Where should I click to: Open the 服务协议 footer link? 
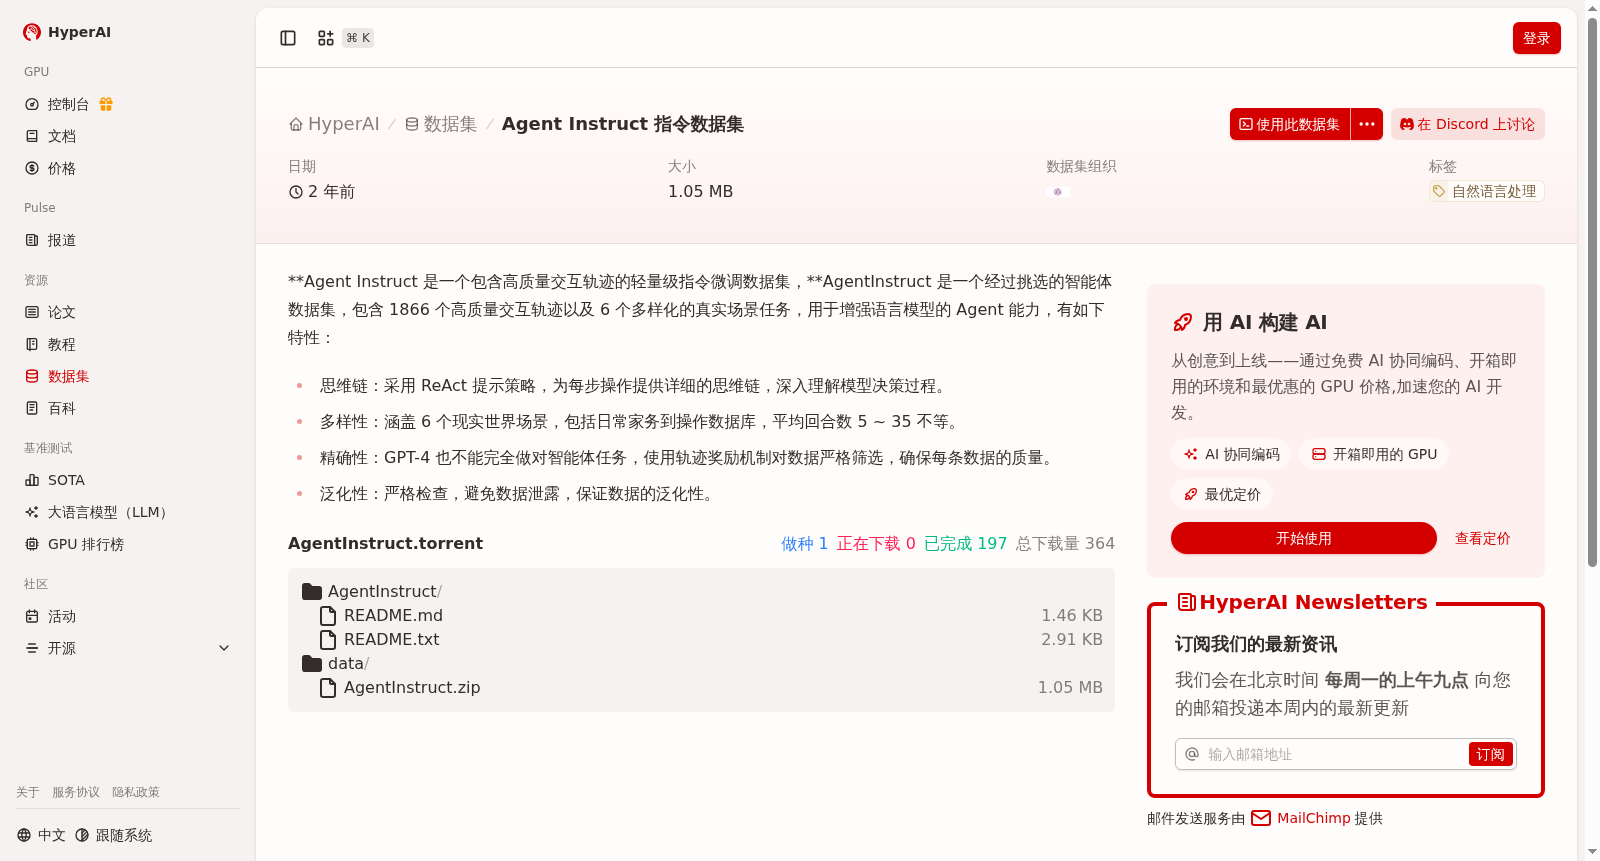coord(76,792)
